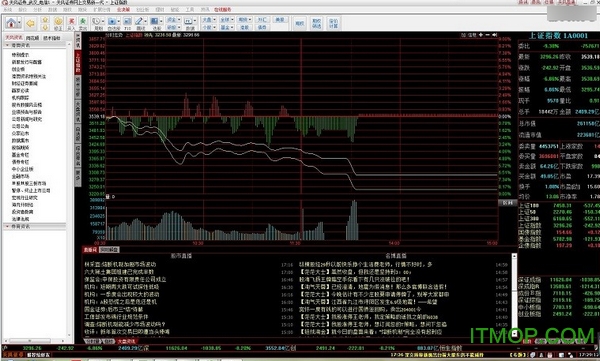Open the red 在线服务 menu
The width and height of the screenshot is (600, 361).
222,9
